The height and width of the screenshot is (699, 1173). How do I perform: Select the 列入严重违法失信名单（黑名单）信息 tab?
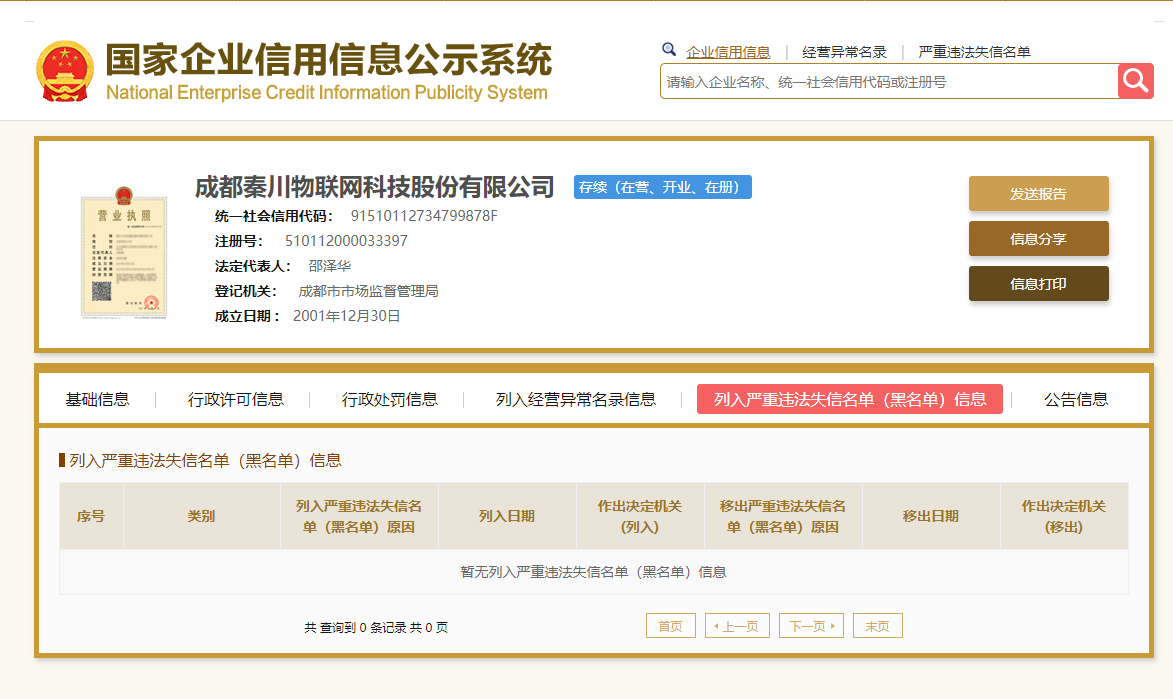(850, 400)
